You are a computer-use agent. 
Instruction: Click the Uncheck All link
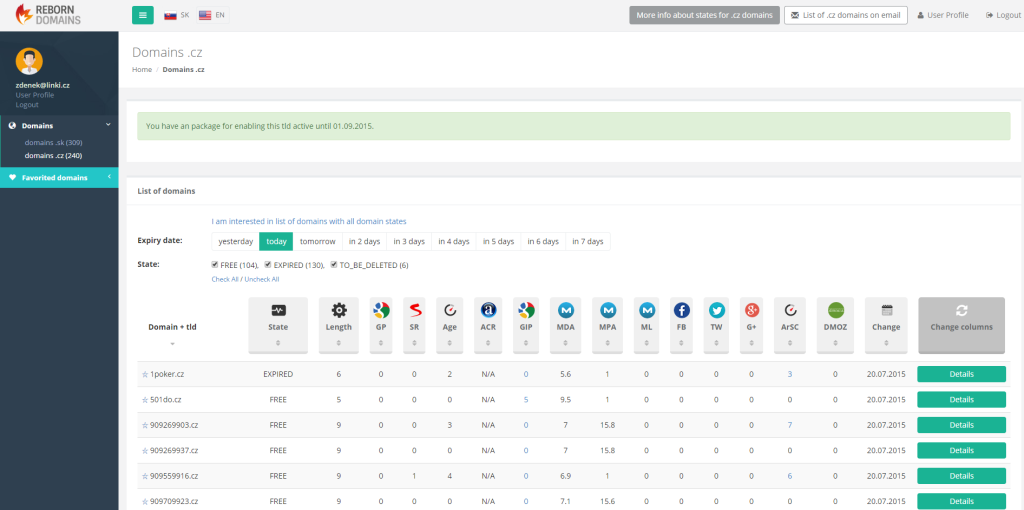tap(262, 279)
